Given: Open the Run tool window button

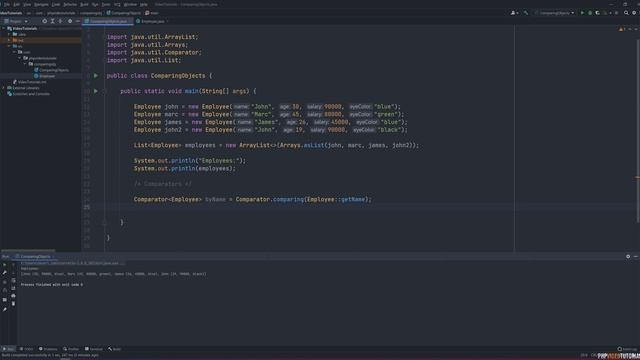Looking at the screenshot, I should pyautogui.click(x=8, y=349).
